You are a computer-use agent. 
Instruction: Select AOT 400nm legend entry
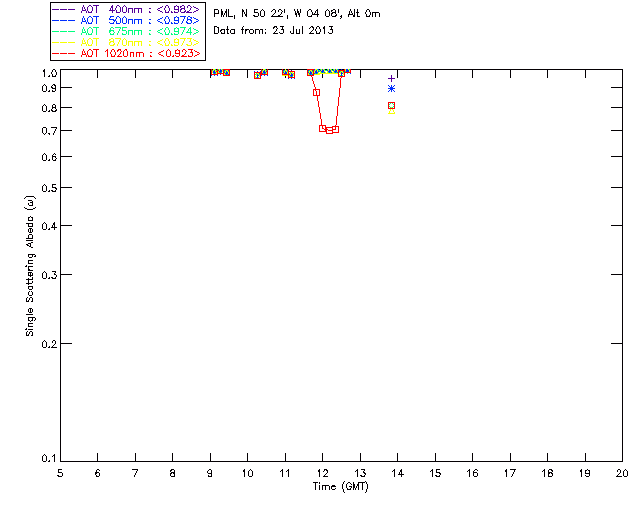point(126,9)
